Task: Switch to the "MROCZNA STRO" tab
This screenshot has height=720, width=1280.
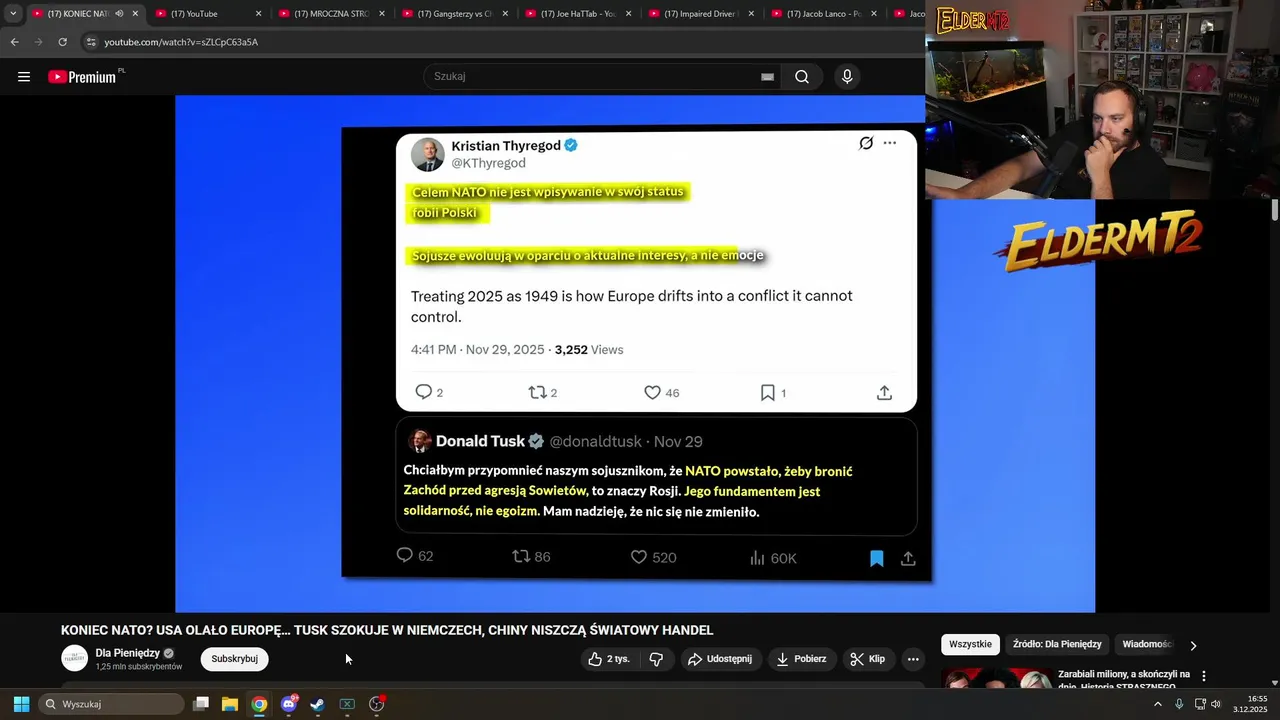Action: coord(331,14)
